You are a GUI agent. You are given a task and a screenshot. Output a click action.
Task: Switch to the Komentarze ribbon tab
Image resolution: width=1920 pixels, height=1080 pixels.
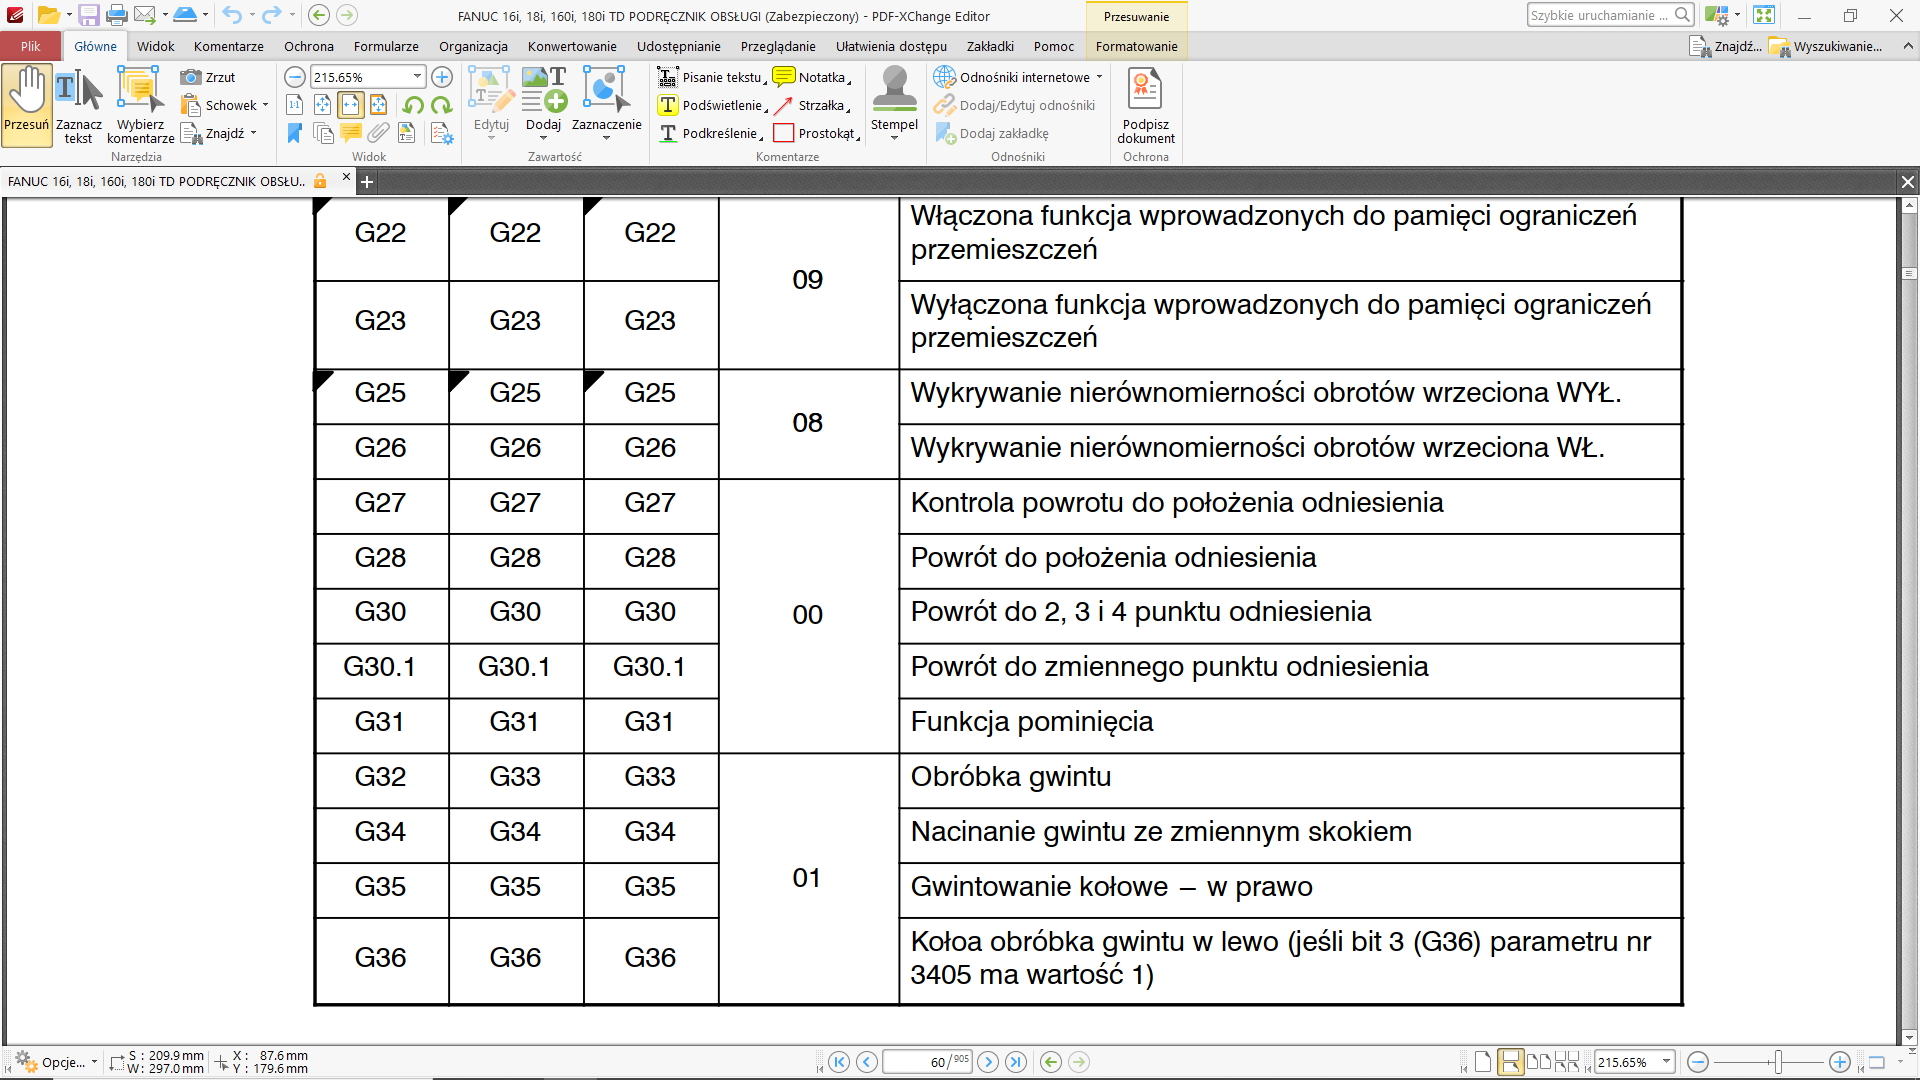click(x=229, y=46)
